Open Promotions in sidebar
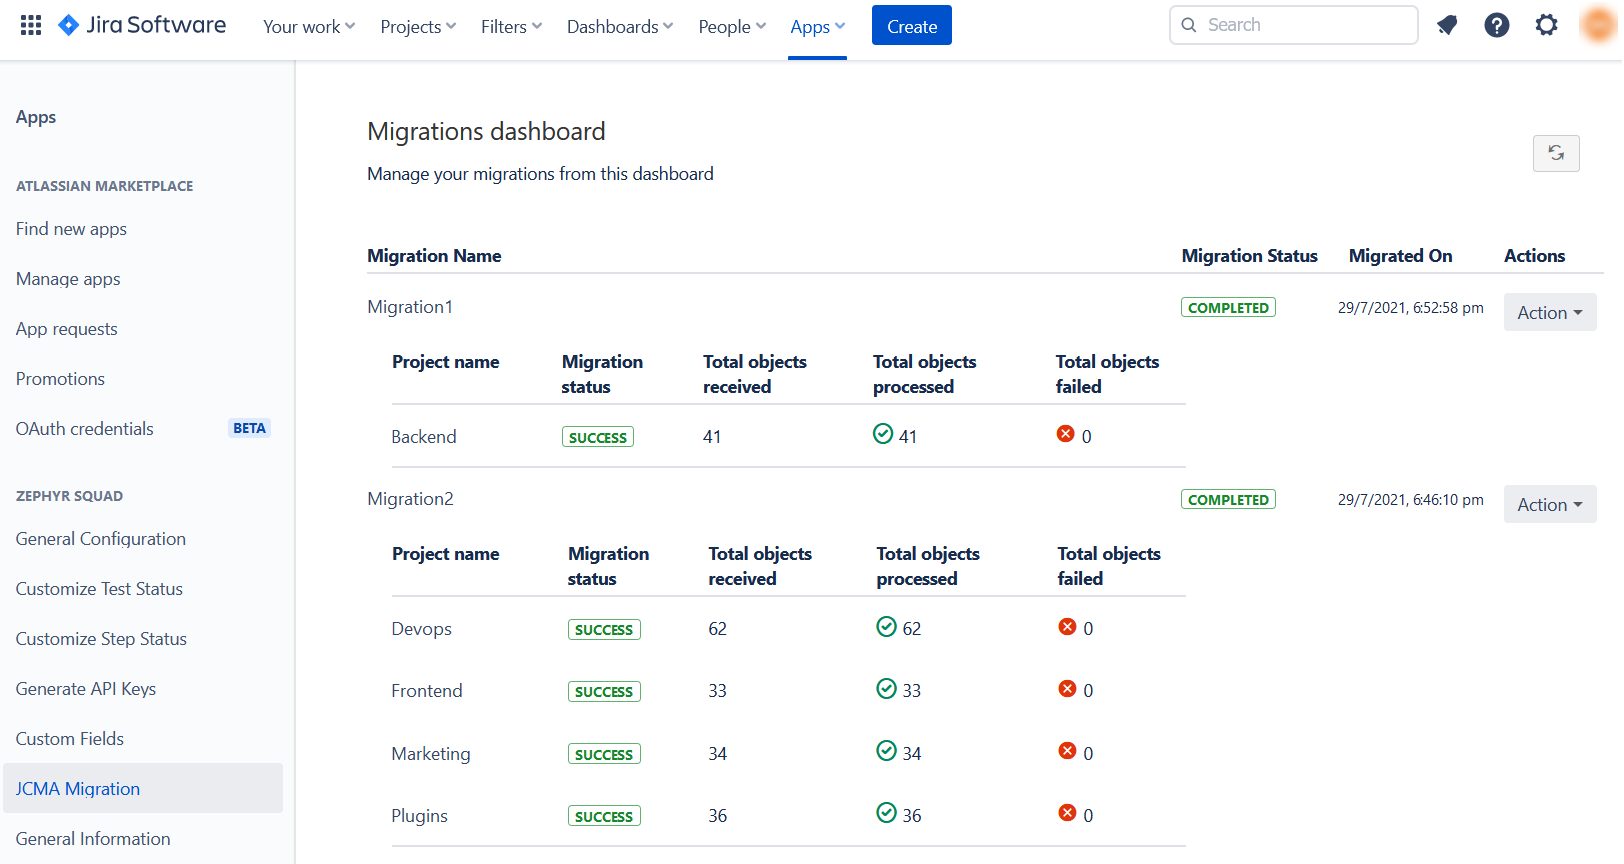Screen dimensions: 1624x864 coord(60,379)
